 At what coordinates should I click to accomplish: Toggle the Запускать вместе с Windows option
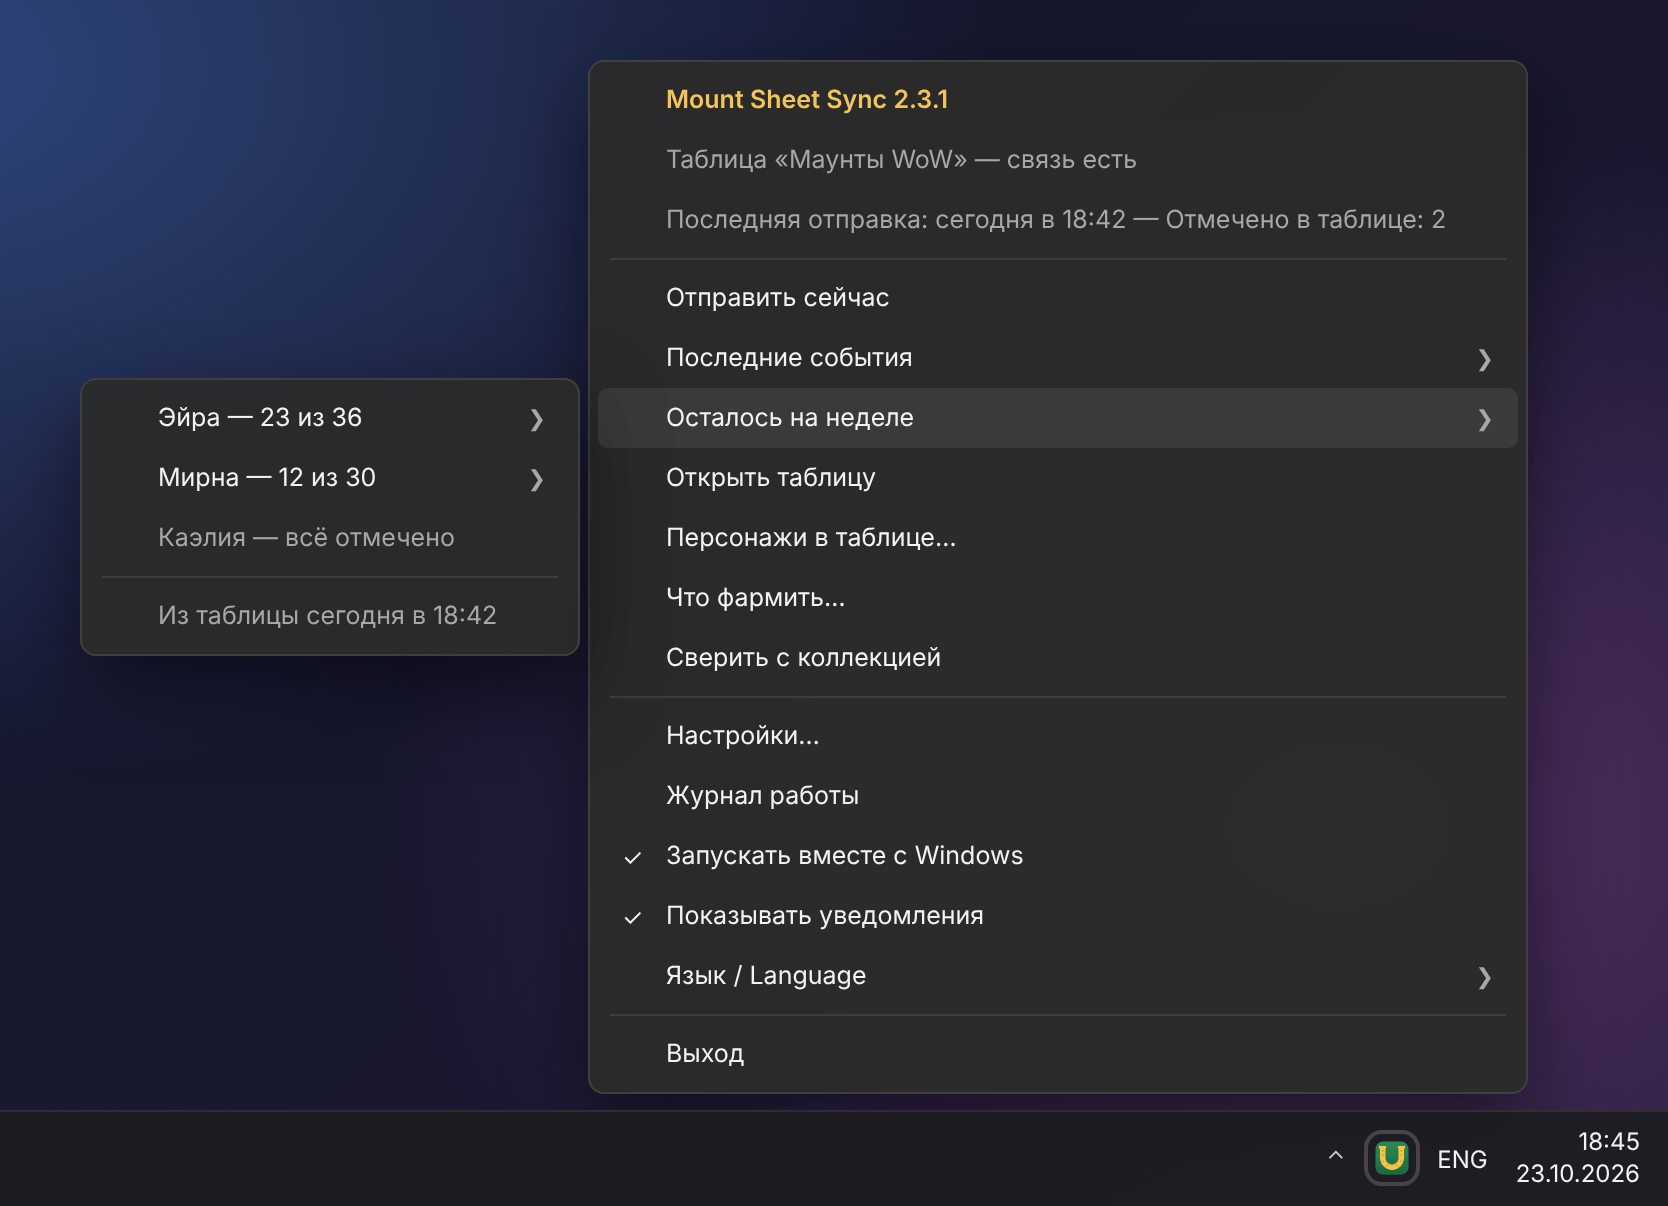tap(1058, 856)
